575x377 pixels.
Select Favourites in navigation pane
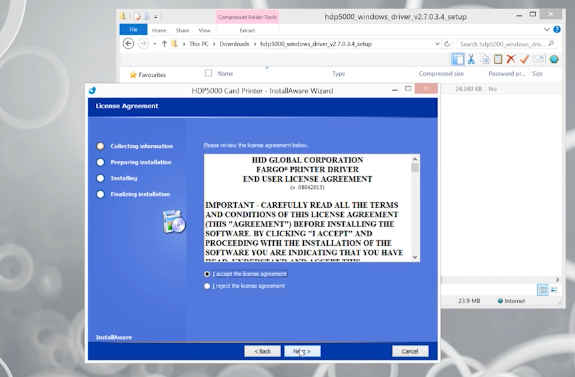tap(148, 75)
